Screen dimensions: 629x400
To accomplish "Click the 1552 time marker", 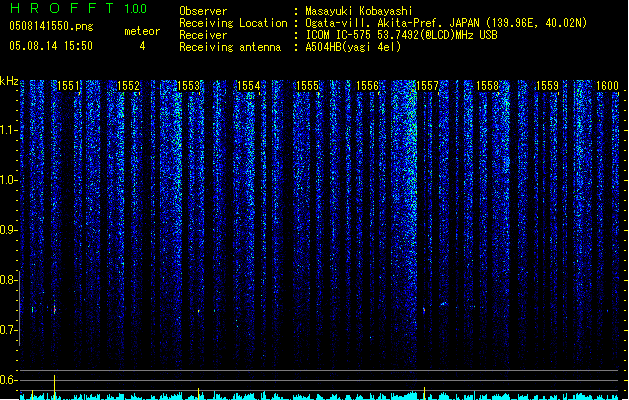I will (128, 86).
